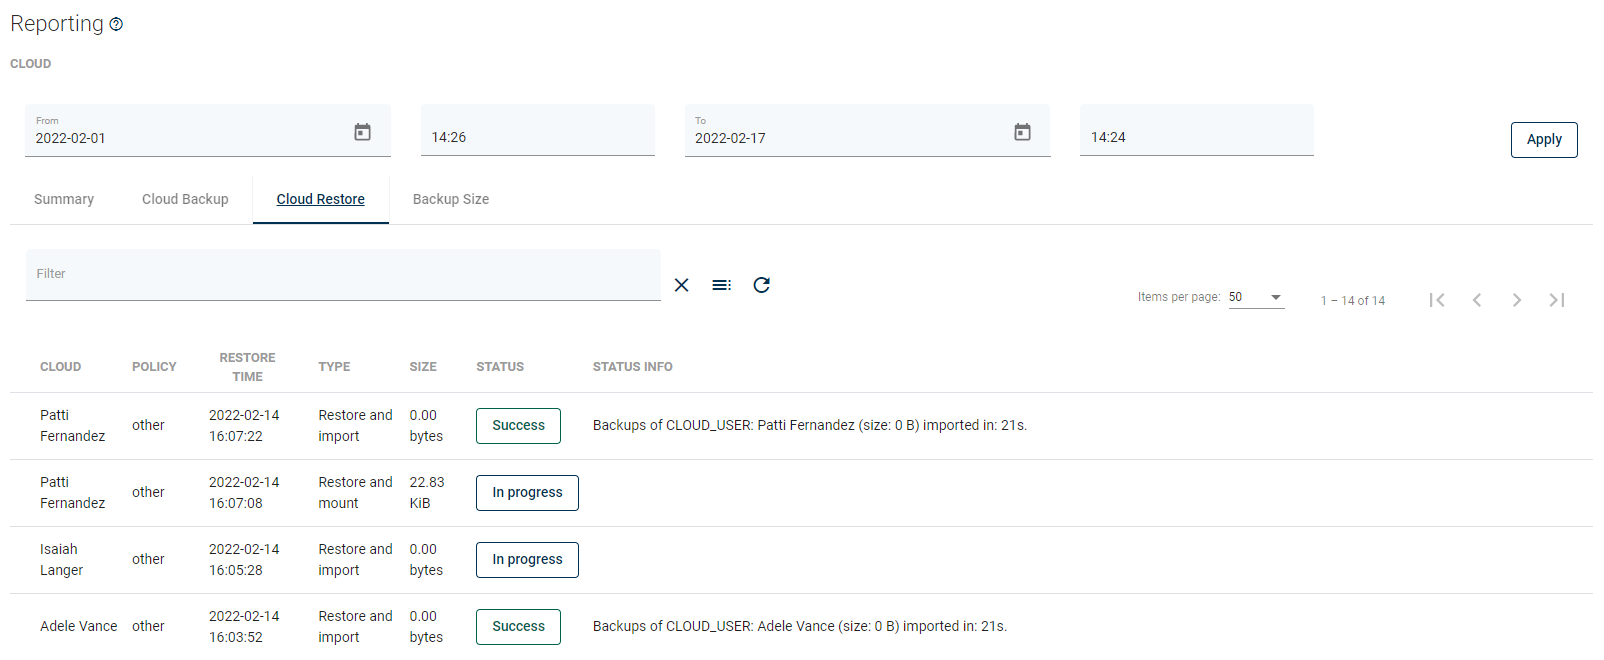Select the Backup Size tab
The width and height of the screenshot is (1604, 660).
[451, 199]
